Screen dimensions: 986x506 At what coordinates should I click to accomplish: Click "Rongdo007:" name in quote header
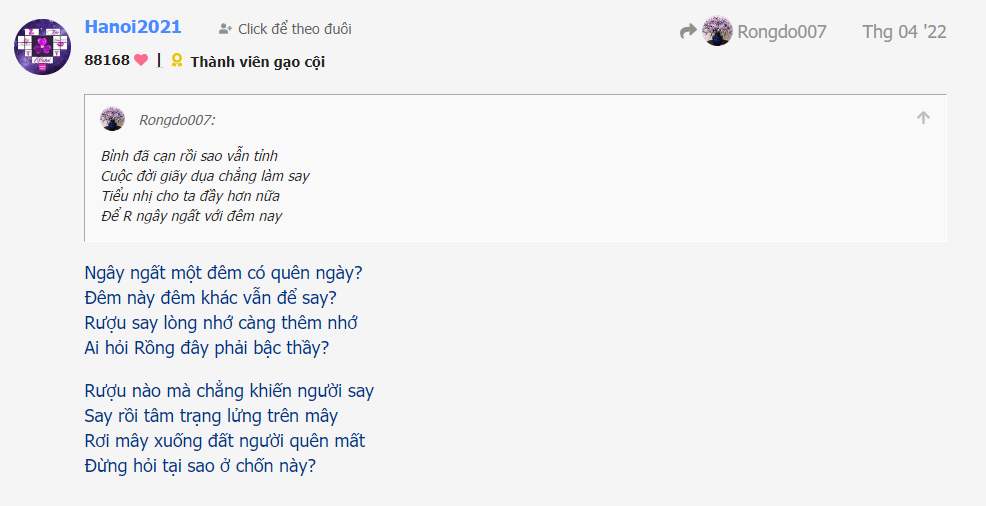click(177, 121)
